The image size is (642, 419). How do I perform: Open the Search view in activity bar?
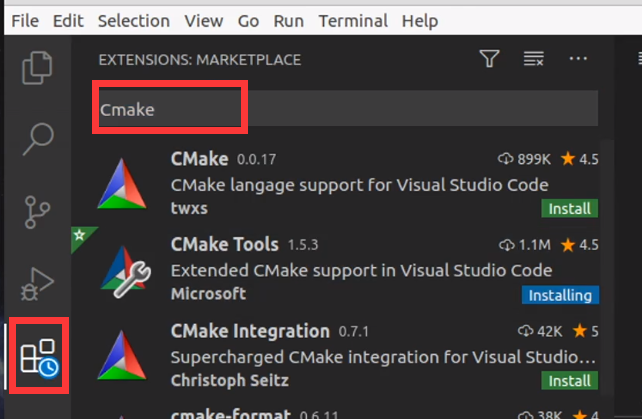[38, 139]
